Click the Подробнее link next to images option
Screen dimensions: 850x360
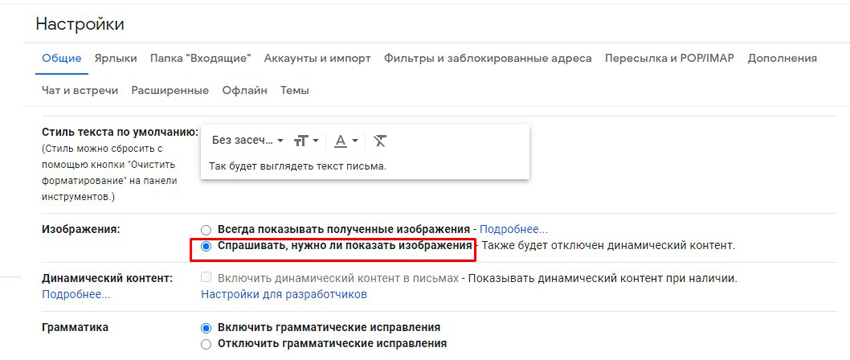point(514,229)
